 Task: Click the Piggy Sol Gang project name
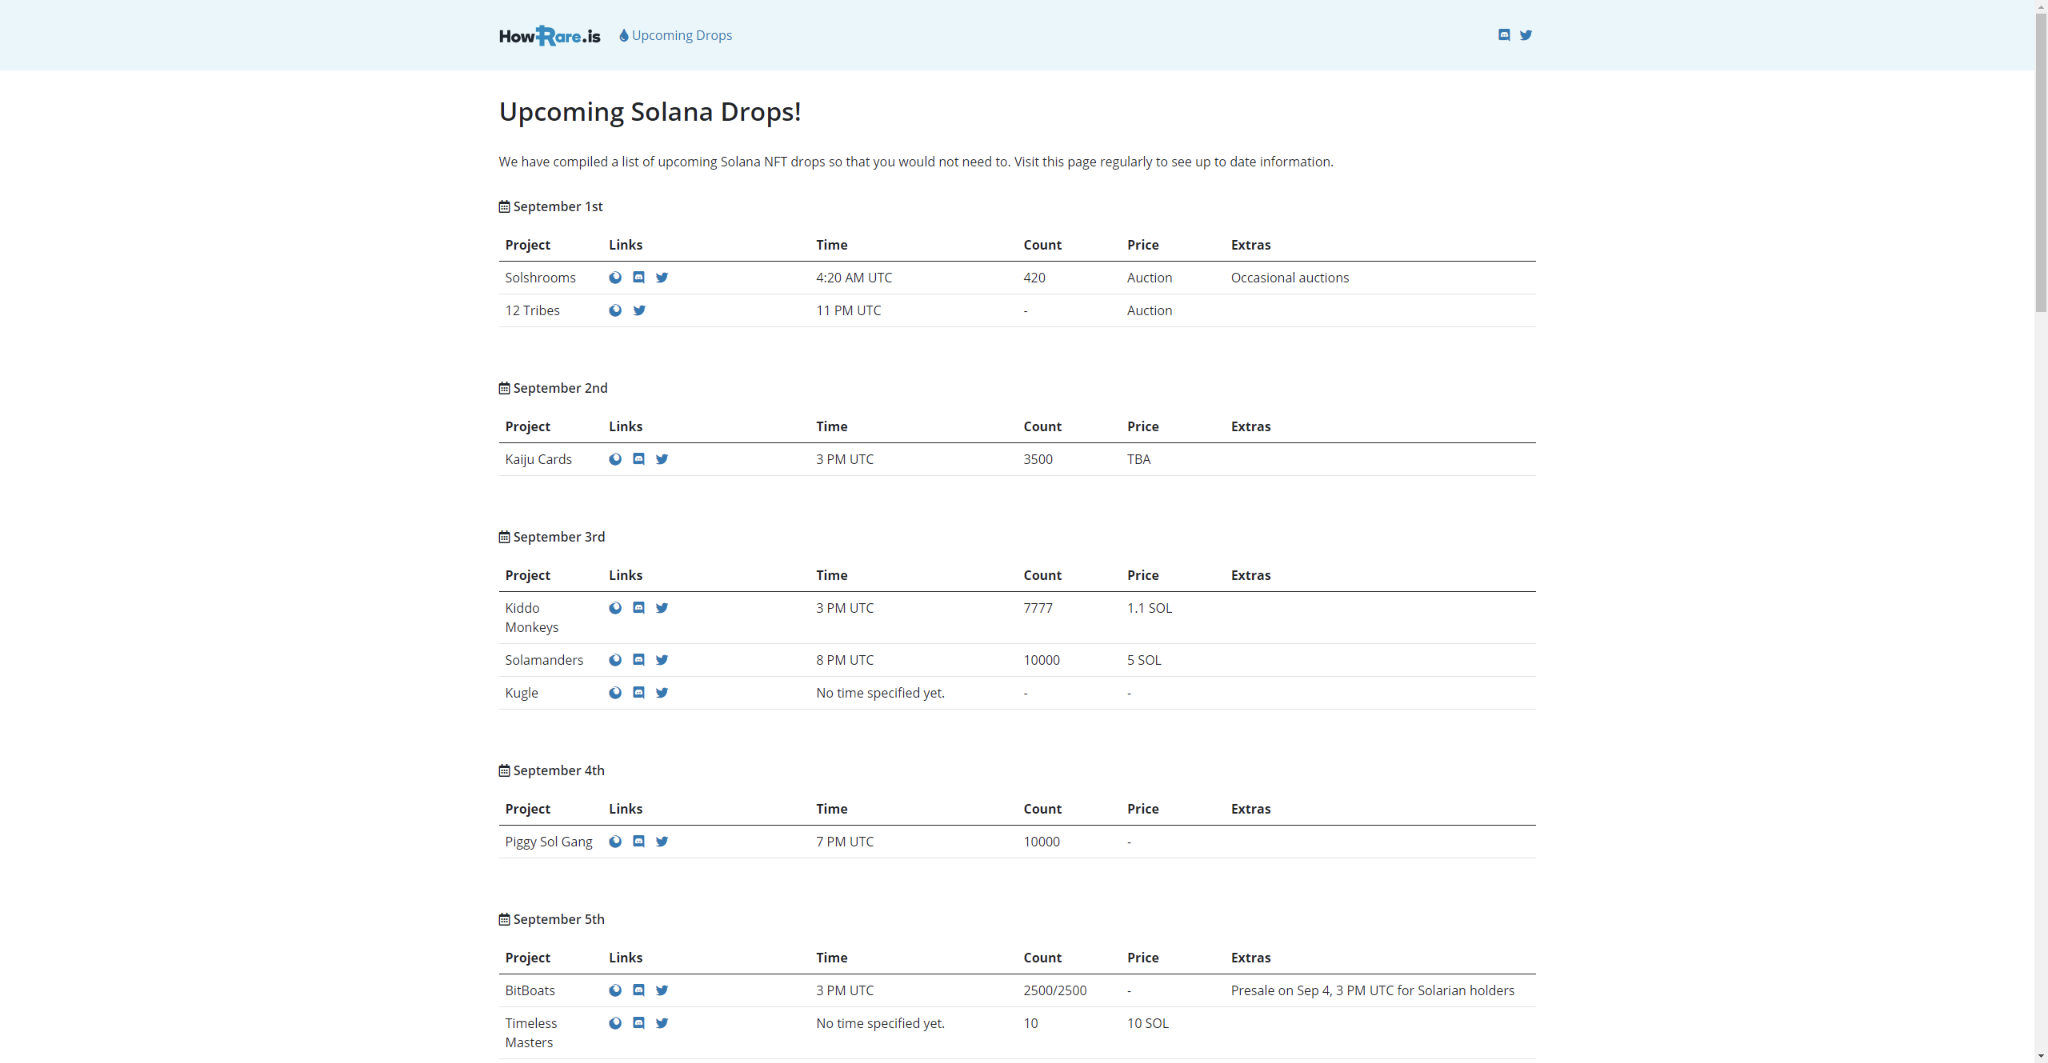point(549,842)
